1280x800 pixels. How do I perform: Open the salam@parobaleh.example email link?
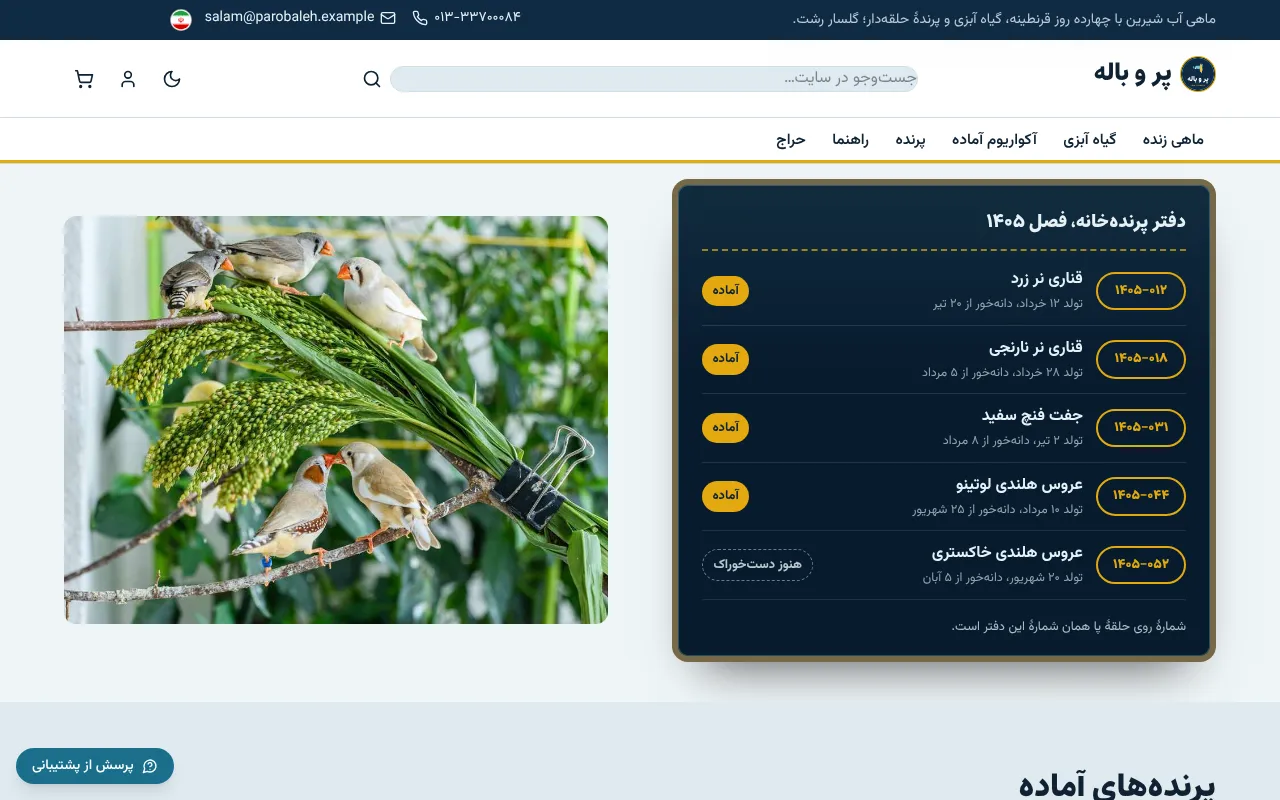(x=290, y=17)
